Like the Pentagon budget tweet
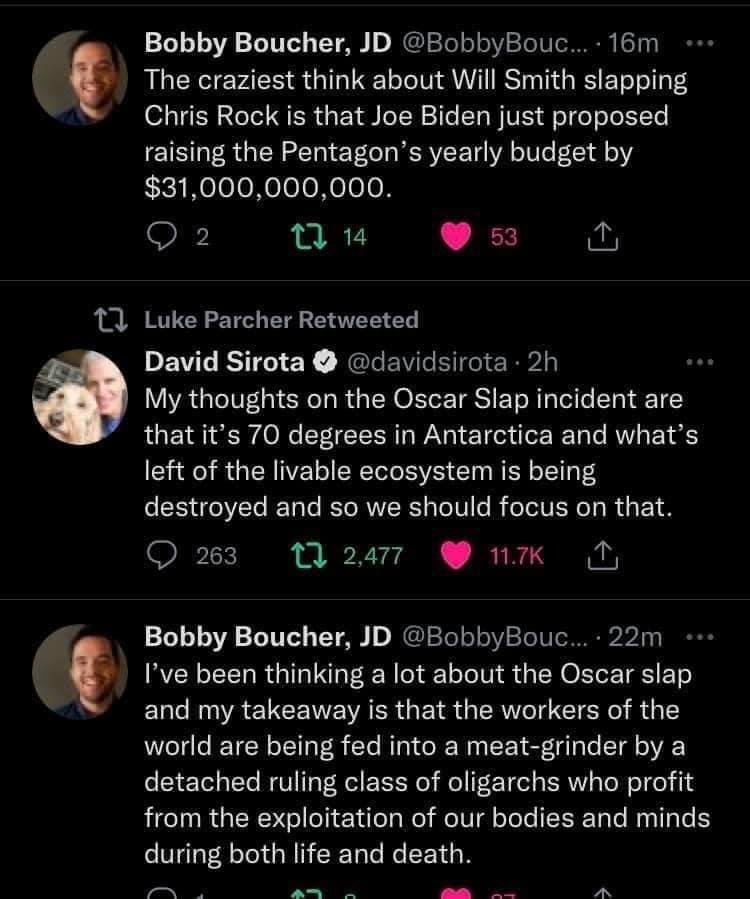The width and height of the screenshot is (750, 899). (457, 236)
